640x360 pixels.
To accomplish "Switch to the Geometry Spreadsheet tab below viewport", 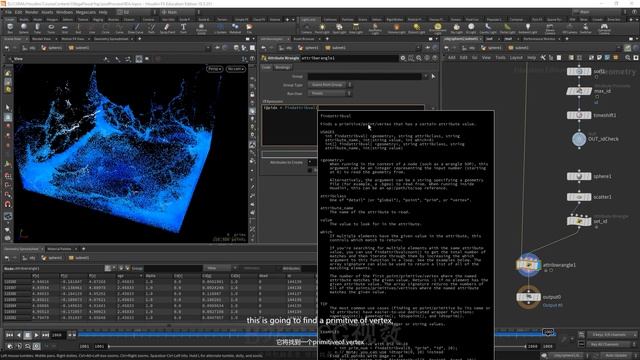I will point(21,249).
